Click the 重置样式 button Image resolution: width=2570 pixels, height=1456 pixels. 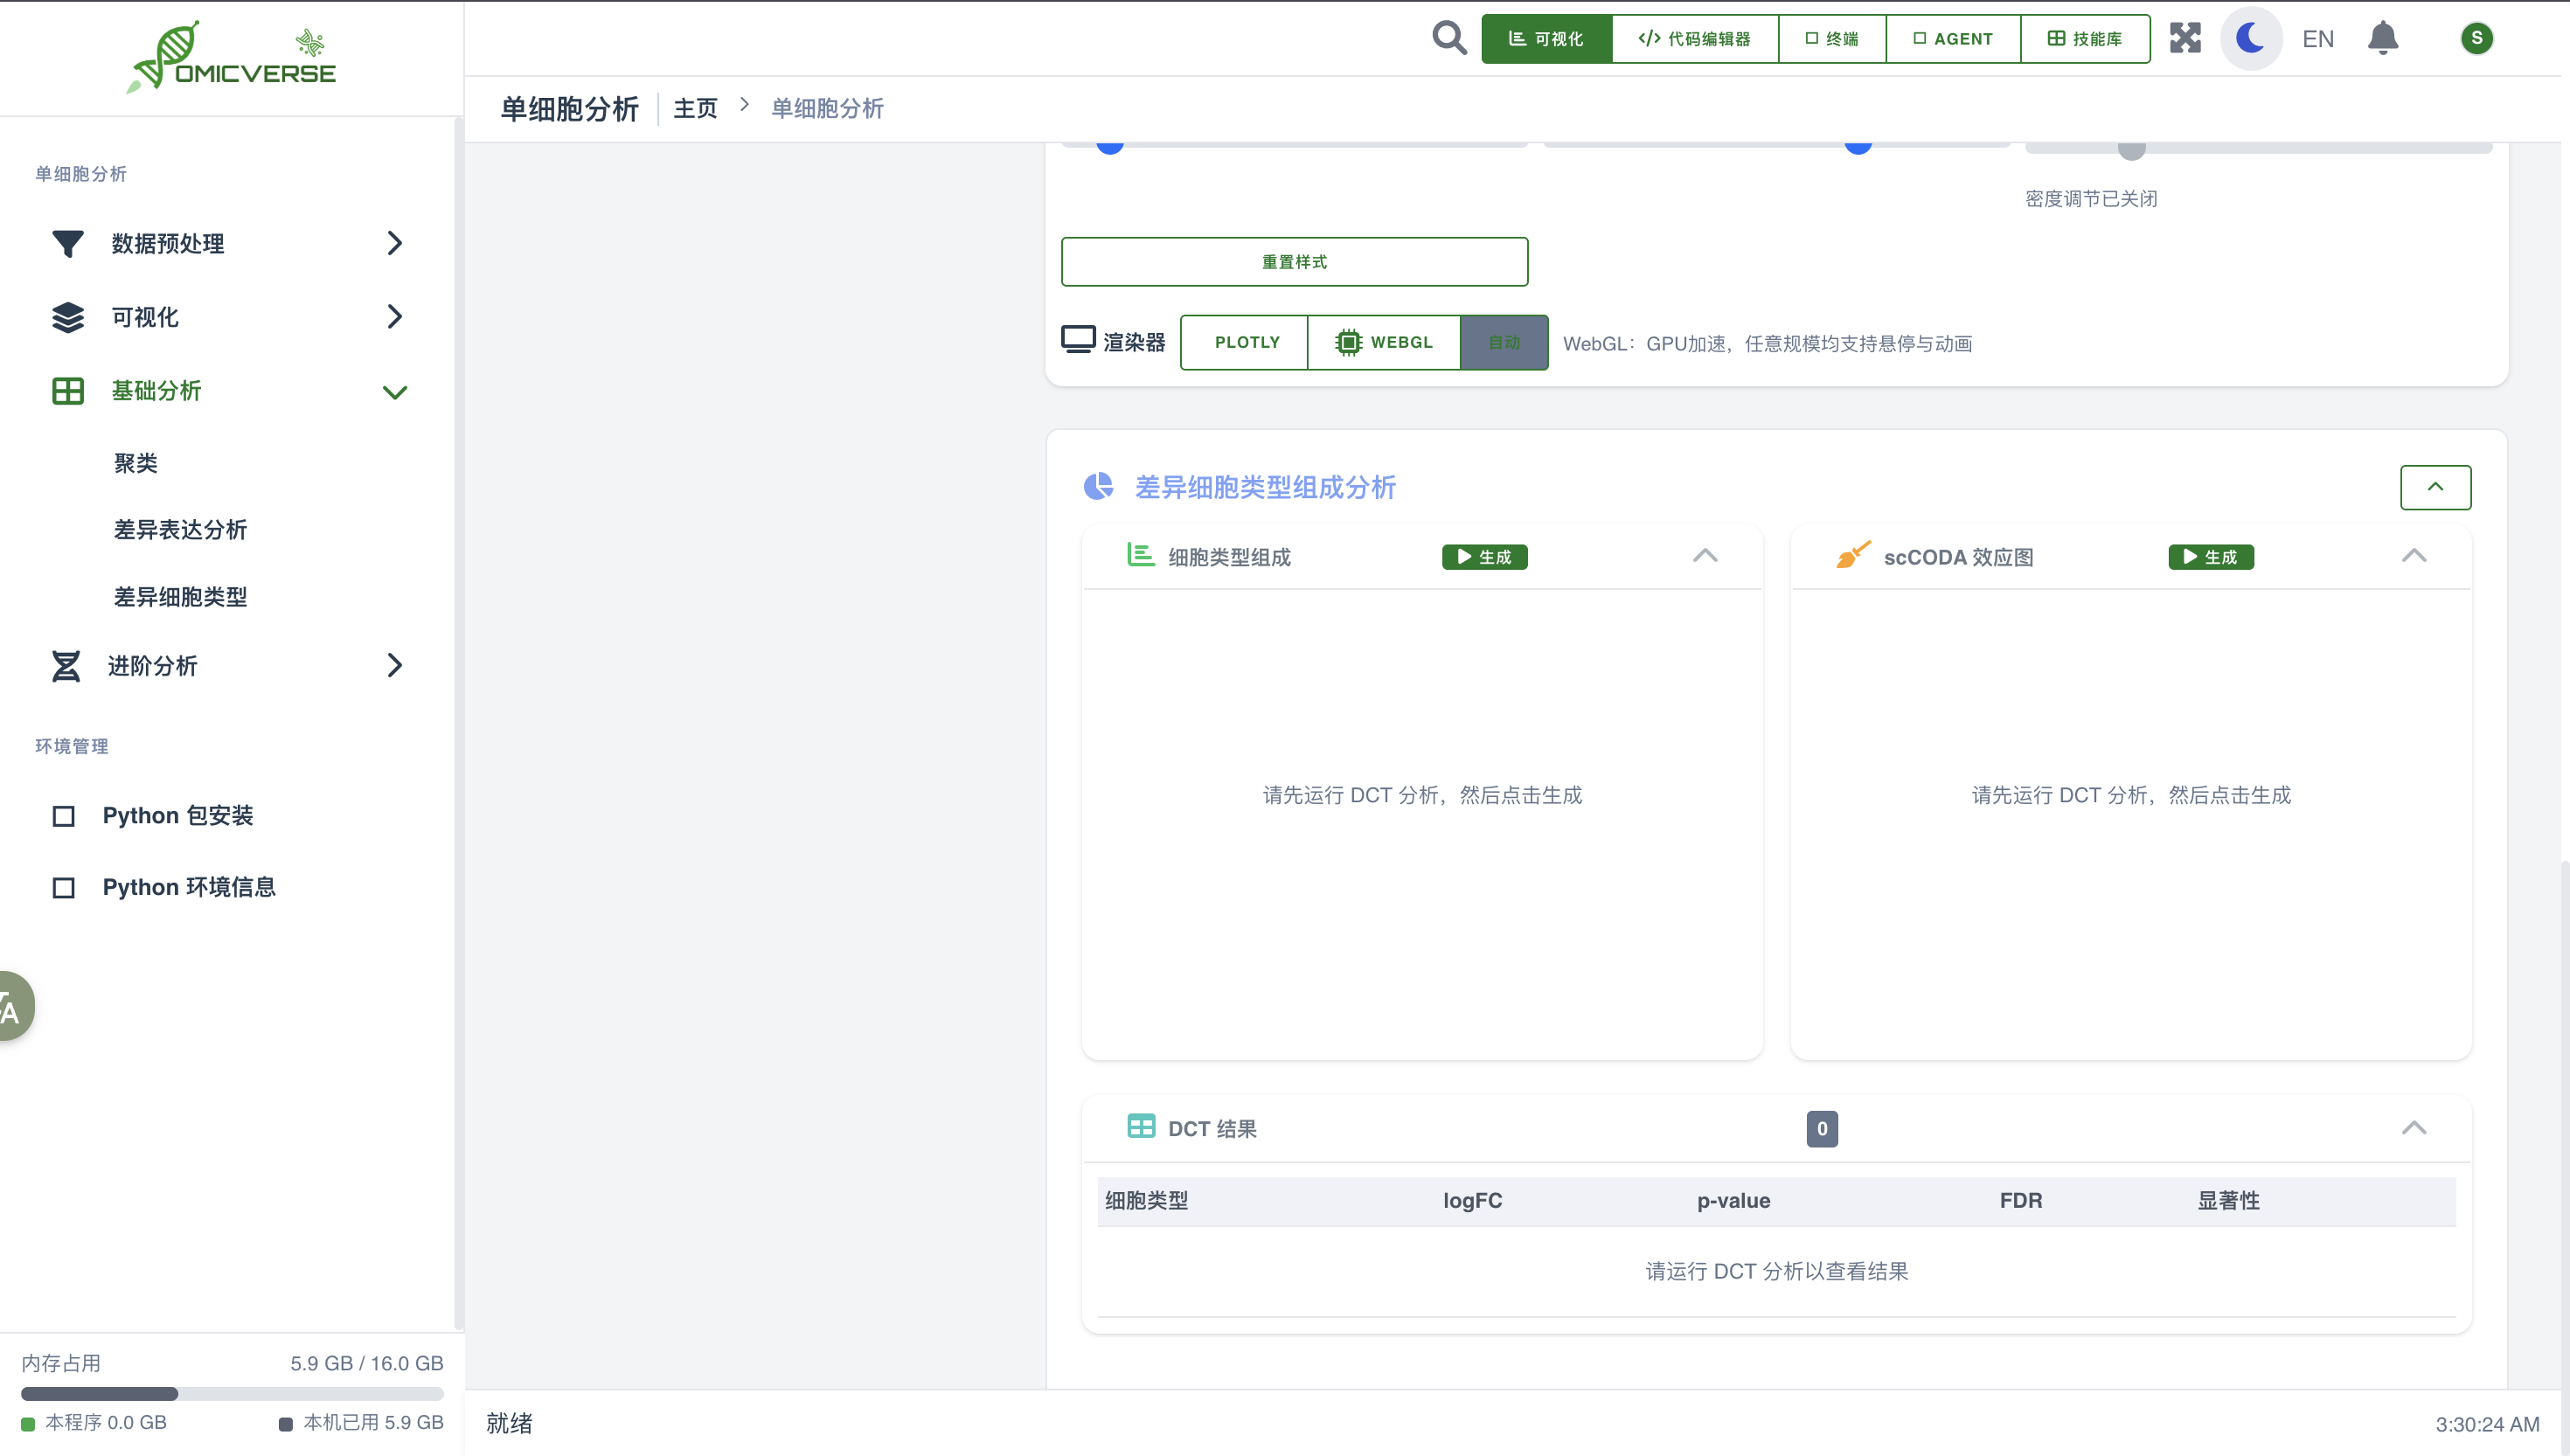click(1294, 261)
